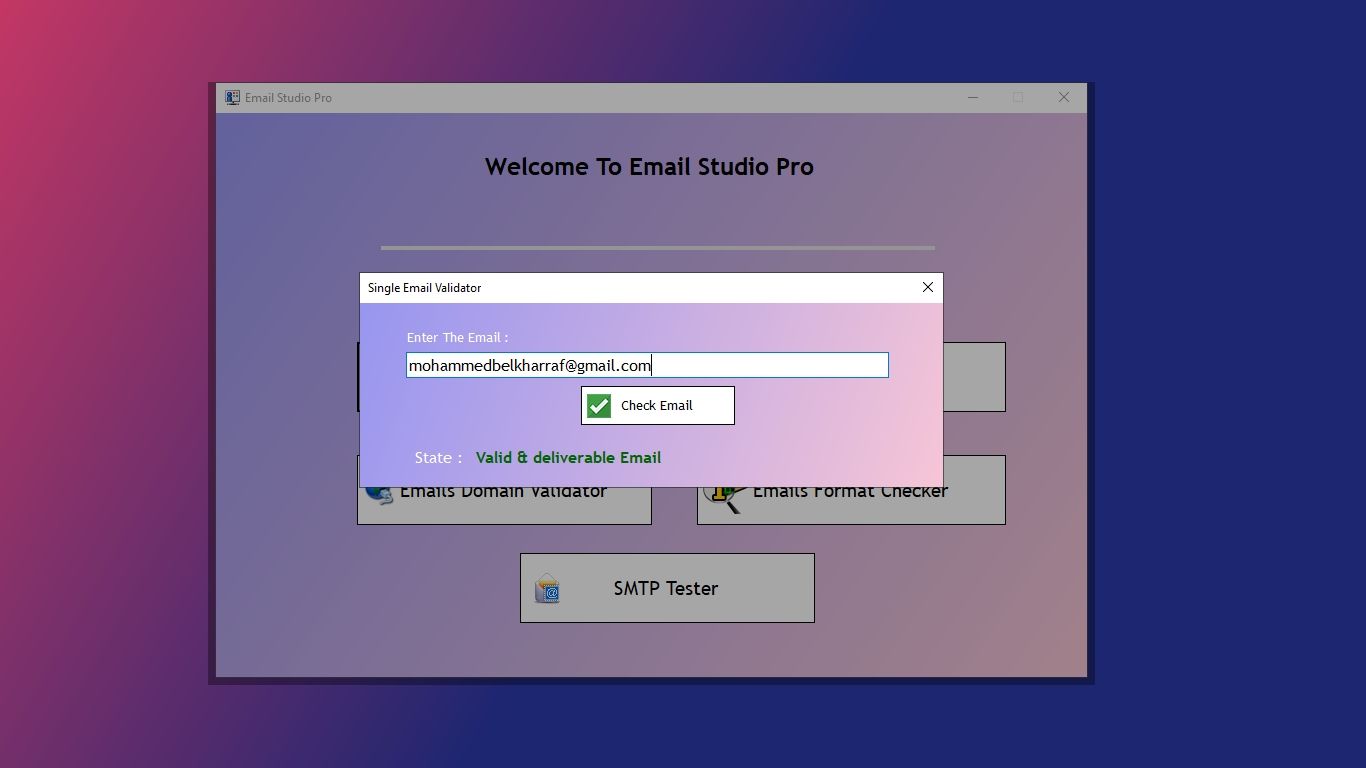Click the "Valid & deliverable Email" status text
The width and height of the screenshot is (1366, 768).
[x=568, y=457]
